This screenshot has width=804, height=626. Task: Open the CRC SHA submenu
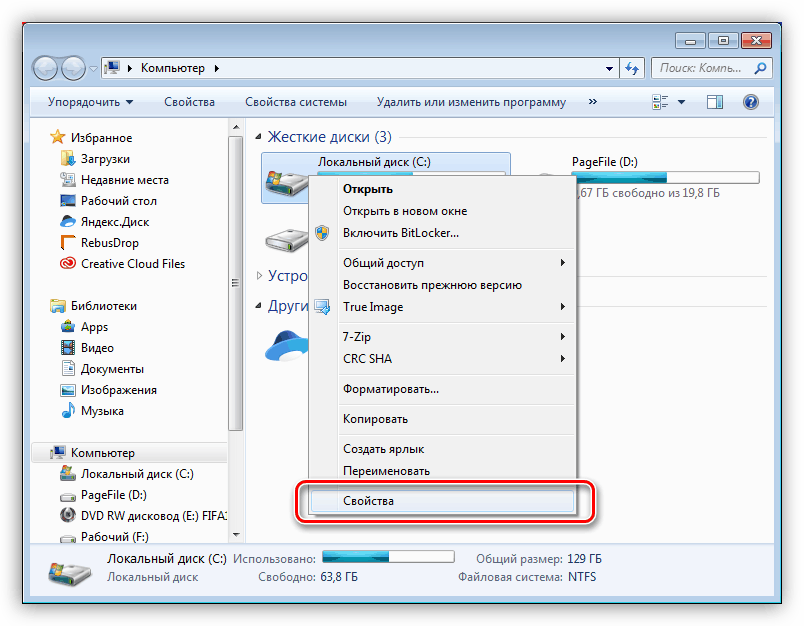point(442,359)
